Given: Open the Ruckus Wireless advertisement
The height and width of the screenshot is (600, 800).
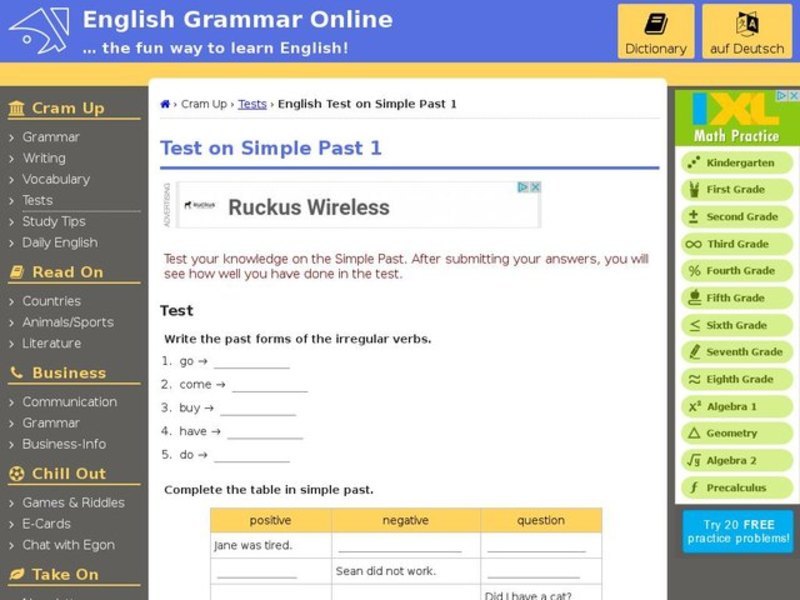Looking at the screenshot, I should click(x=309, y=208).
